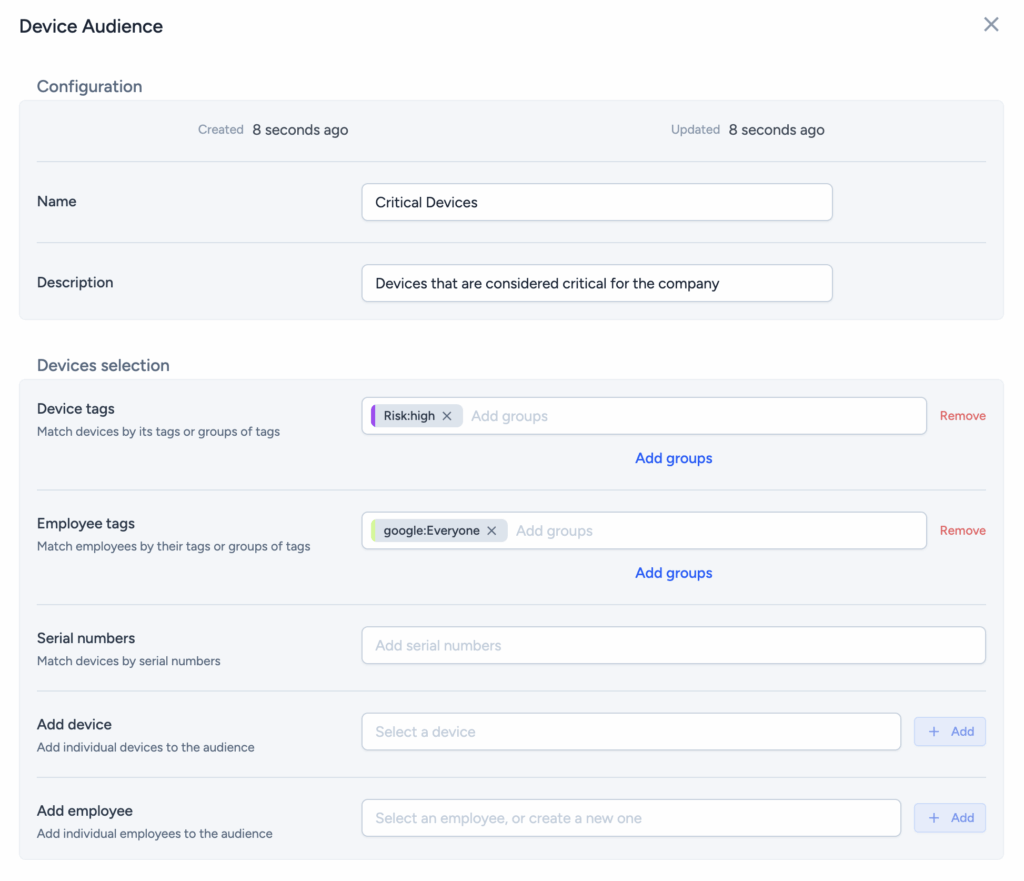This screenshot has height=881, width=1024.
Task: Remove the Risk:high tag chip via its x
Action: [x=447, y=416]
